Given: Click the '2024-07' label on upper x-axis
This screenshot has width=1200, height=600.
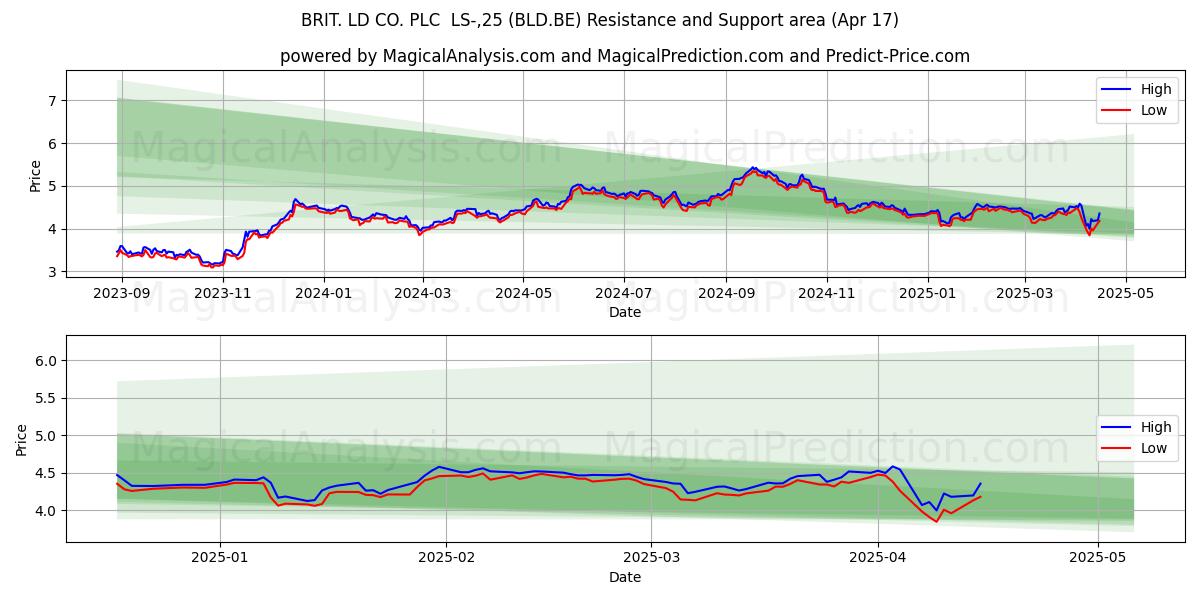Looking at the screenshot, I should [624, 293].
